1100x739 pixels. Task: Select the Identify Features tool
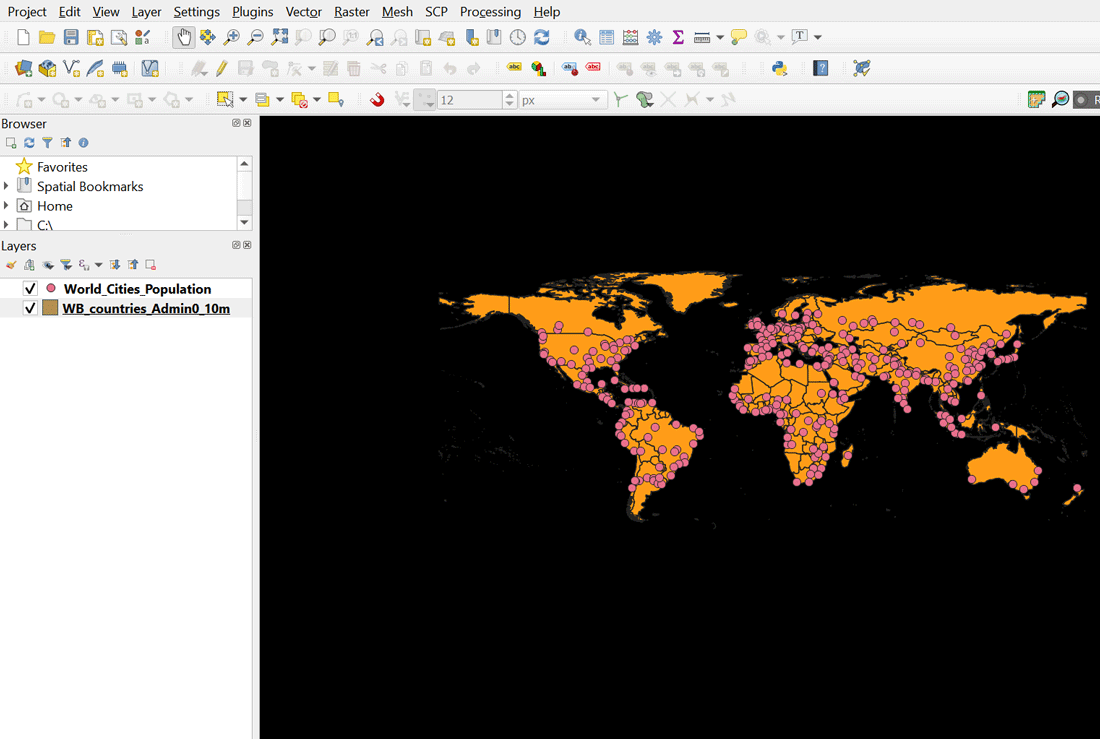tap(582, 37)
